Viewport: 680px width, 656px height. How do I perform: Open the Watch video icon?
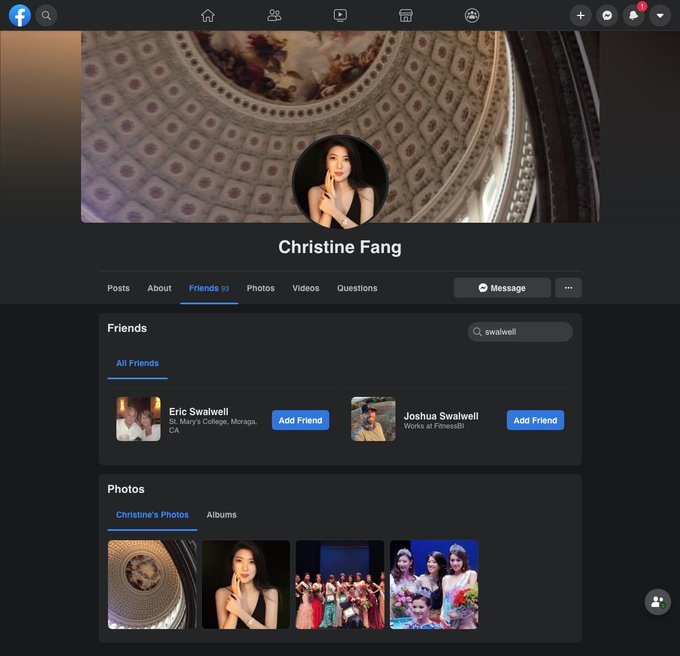pyautogui.click(x=340, y=15)
